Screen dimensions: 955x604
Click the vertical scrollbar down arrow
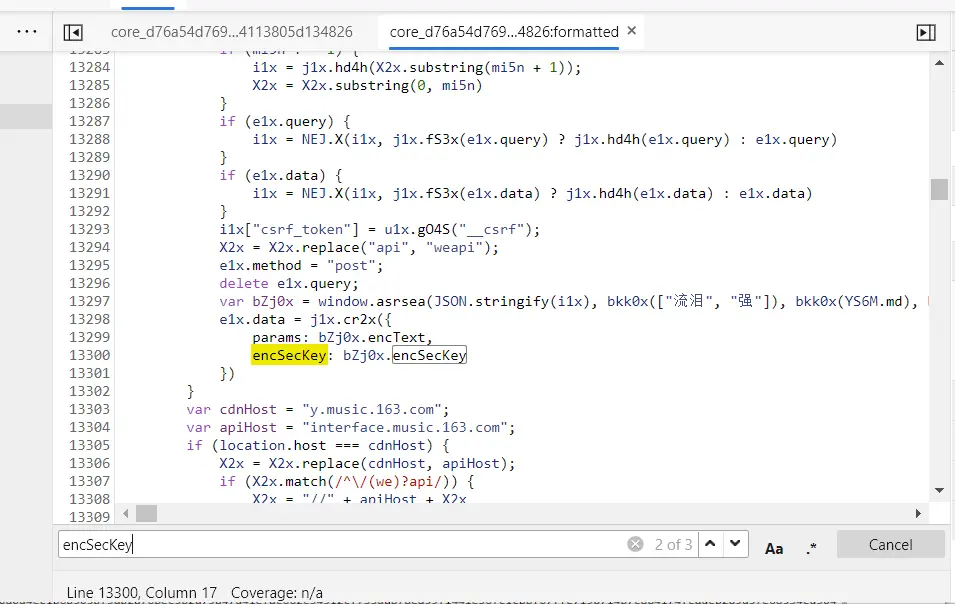click(939, 490)
